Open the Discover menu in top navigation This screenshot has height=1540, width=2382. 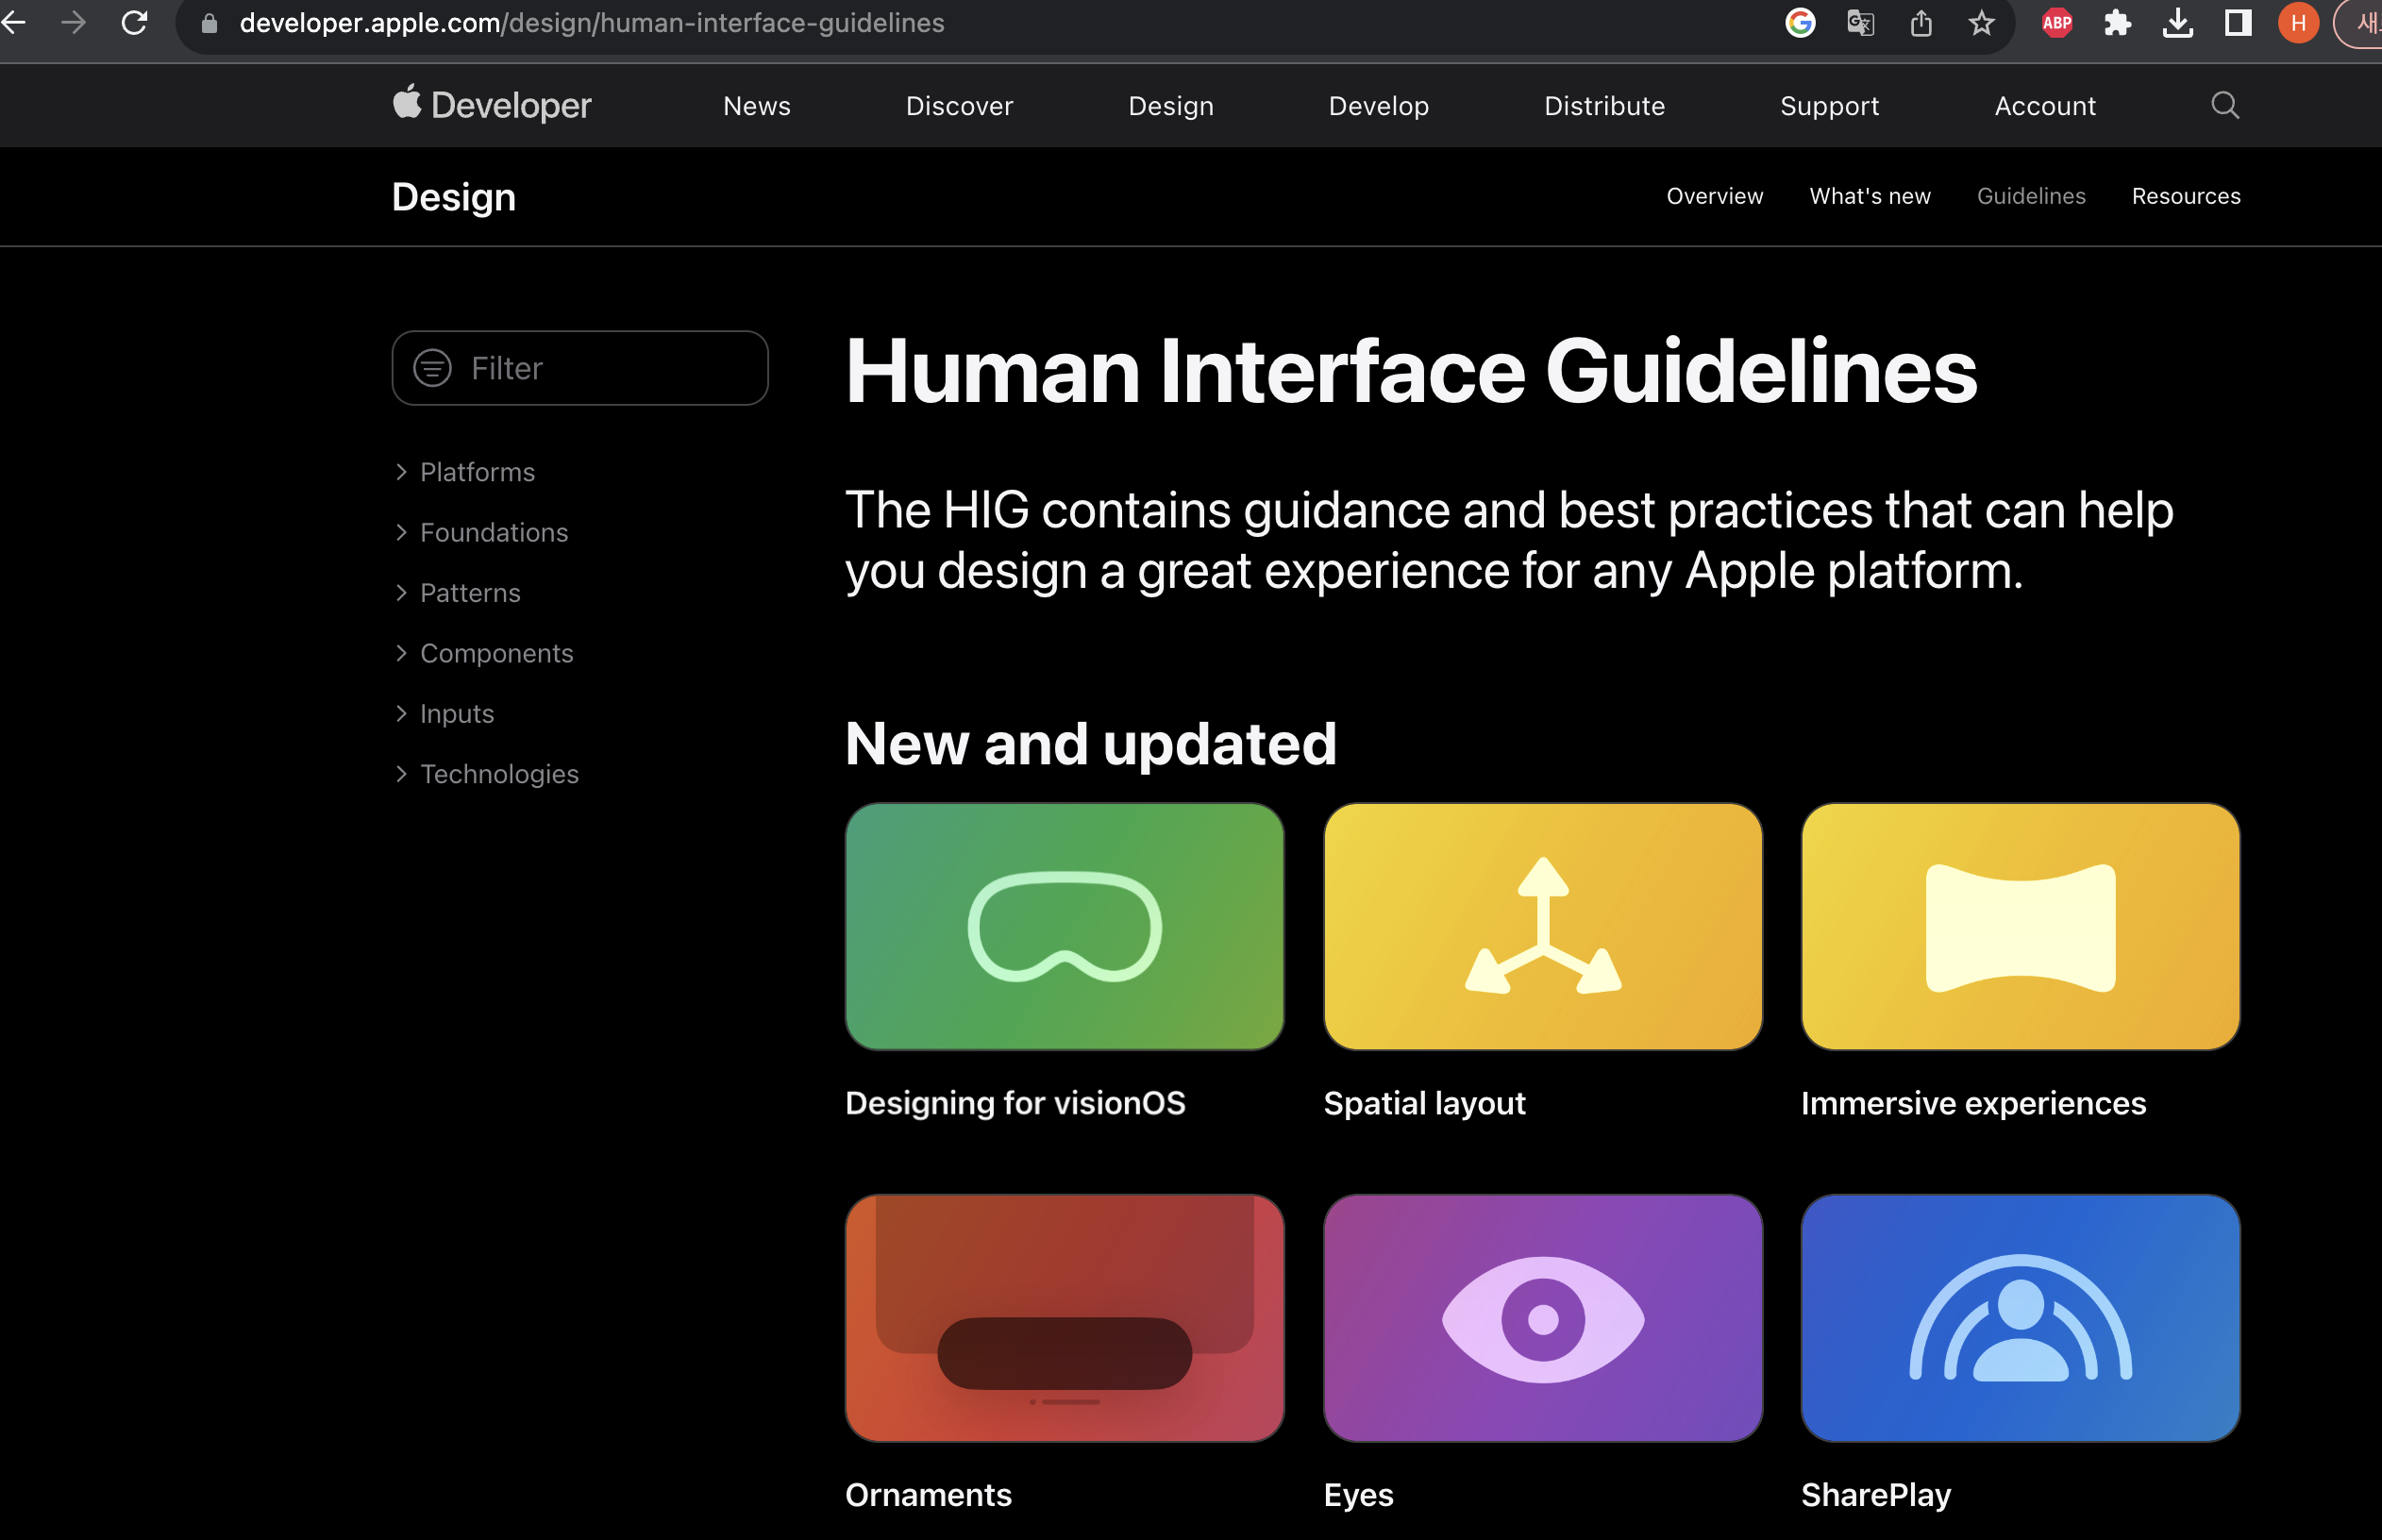[959, 106]
